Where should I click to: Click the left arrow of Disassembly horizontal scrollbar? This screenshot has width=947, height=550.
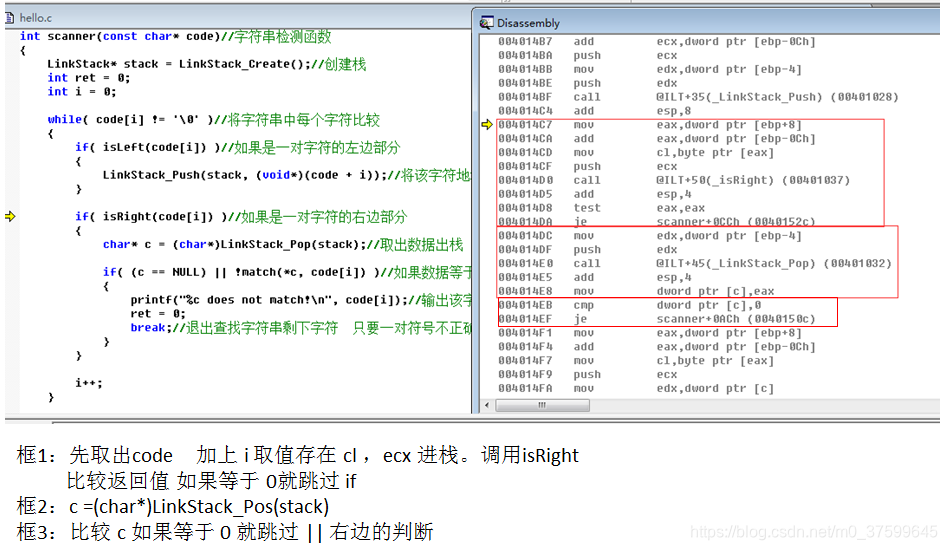487,405
